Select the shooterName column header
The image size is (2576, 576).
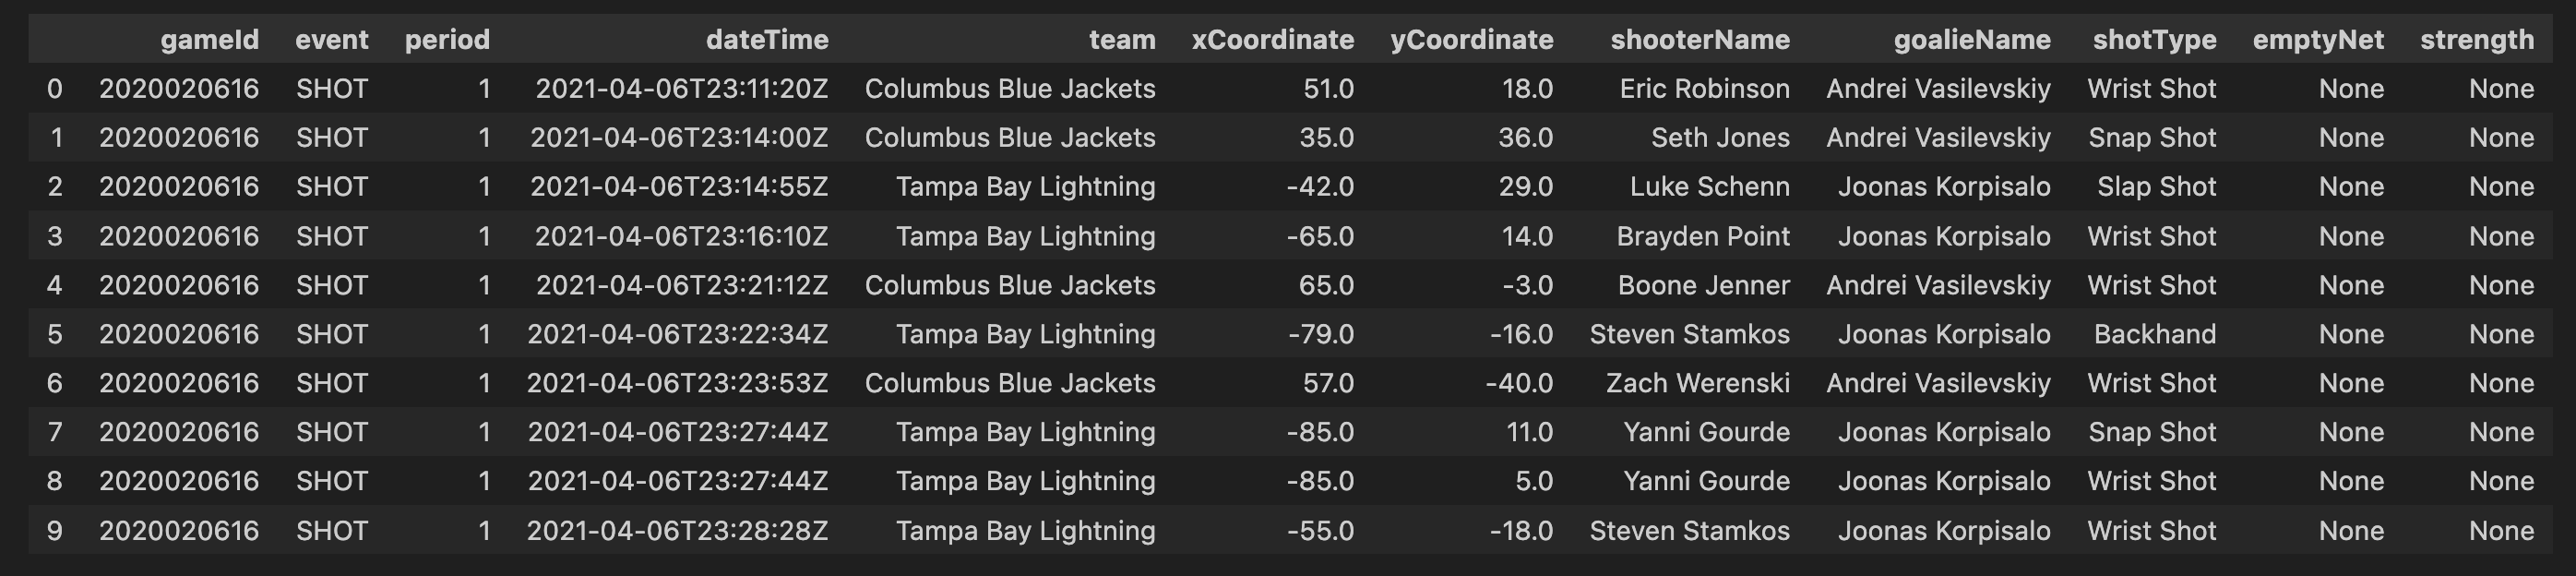(x=1699, y=40)
